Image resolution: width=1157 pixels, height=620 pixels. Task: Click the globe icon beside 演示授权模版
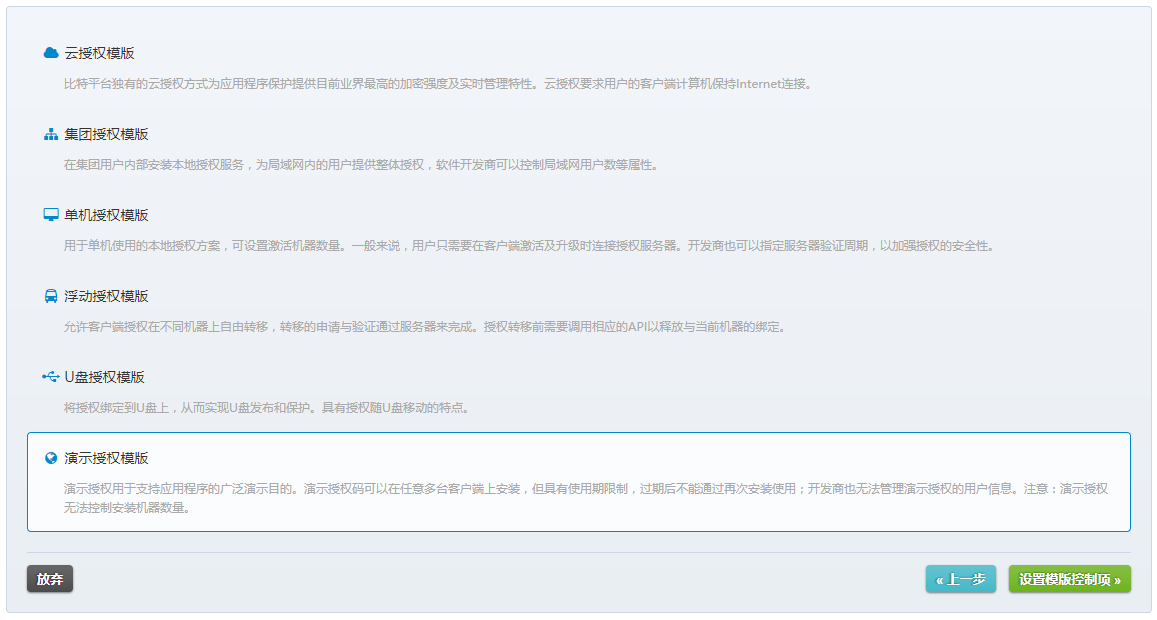(x=51, y=458)
